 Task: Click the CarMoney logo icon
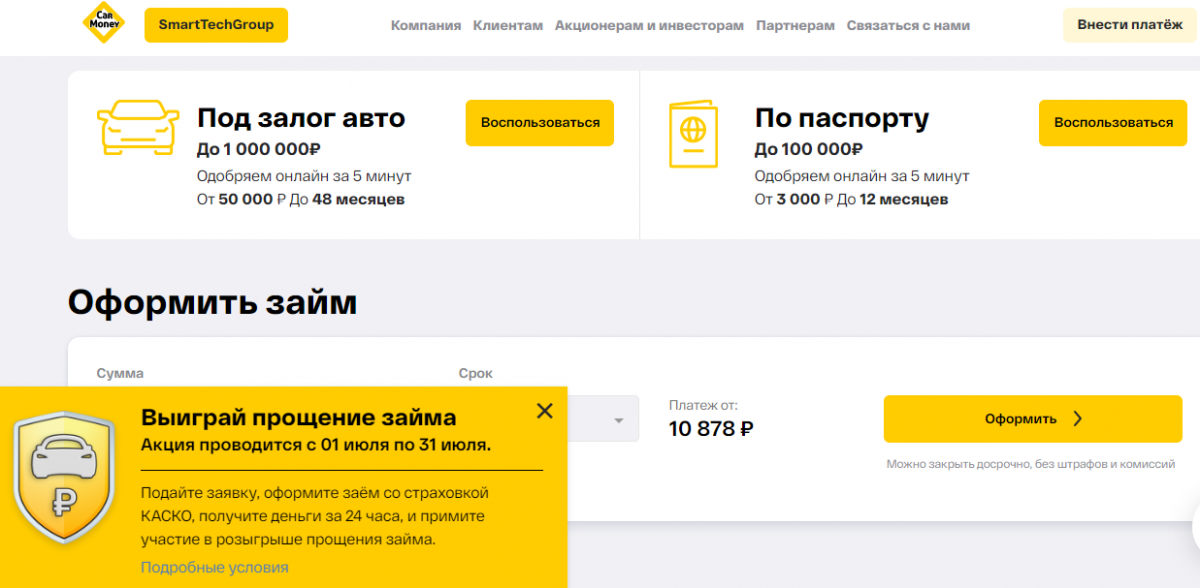pyautogui.click(x=104, y=23)
